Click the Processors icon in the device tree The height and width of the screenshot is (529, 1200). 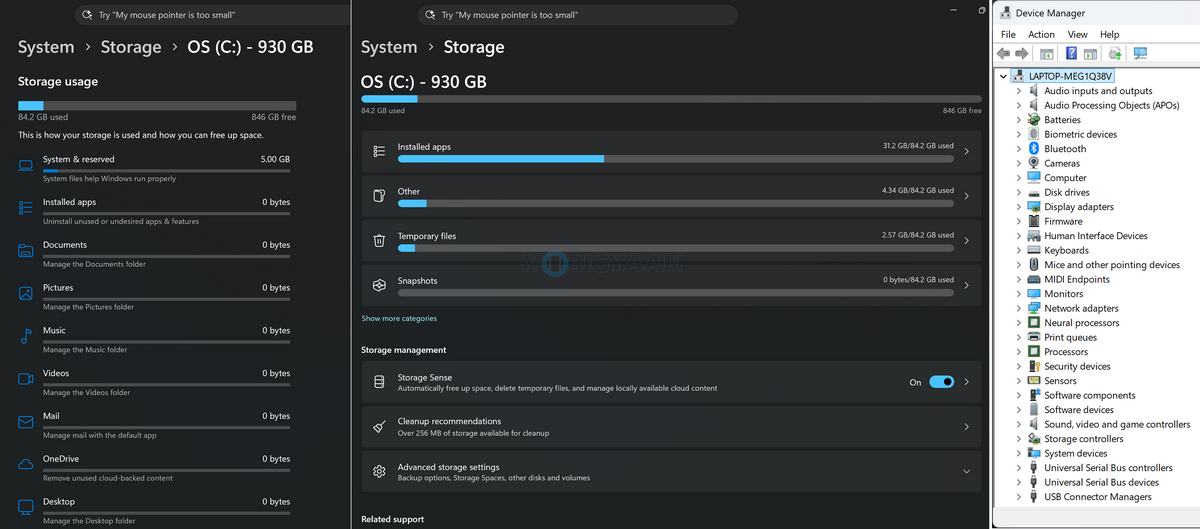pyautogui.click(x=1034, y=352)
